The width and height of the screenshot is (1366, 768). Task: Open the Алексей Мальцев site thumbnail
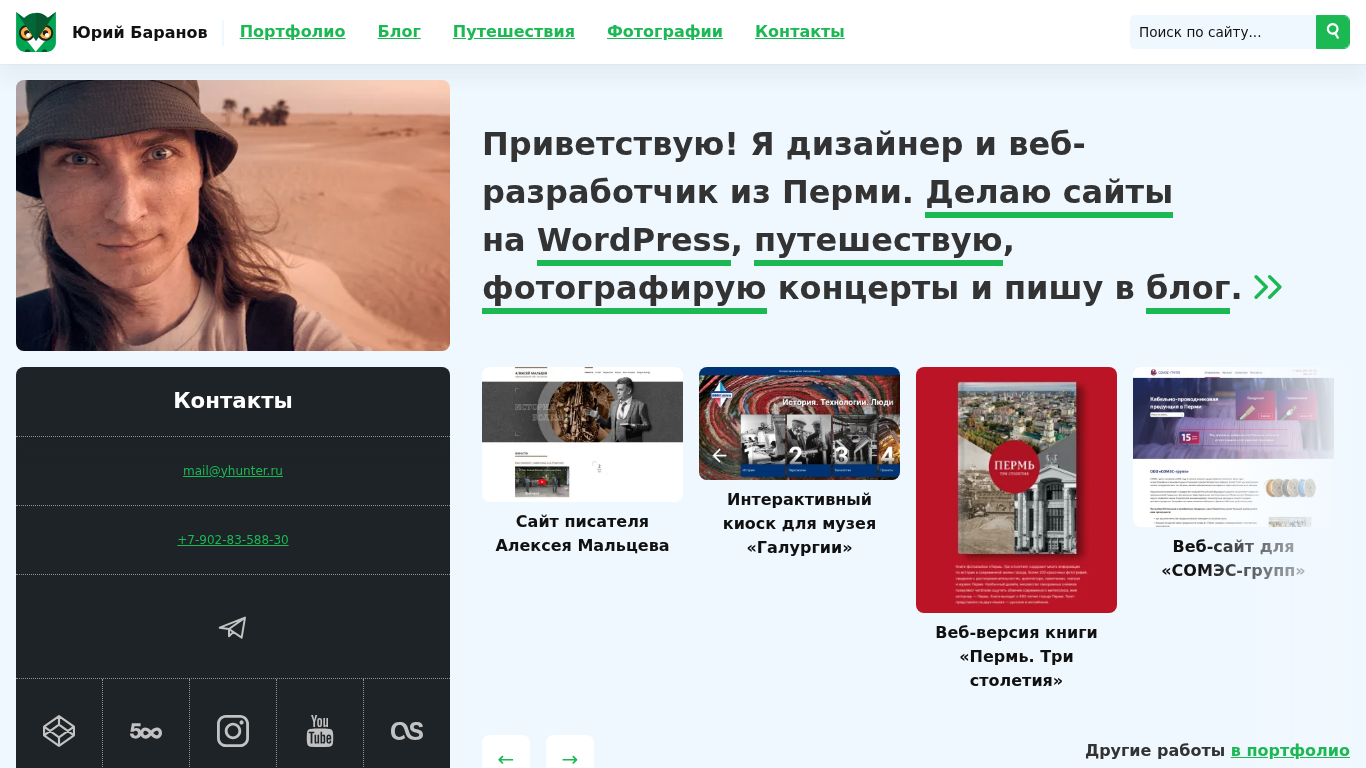[x=582, y=434]
